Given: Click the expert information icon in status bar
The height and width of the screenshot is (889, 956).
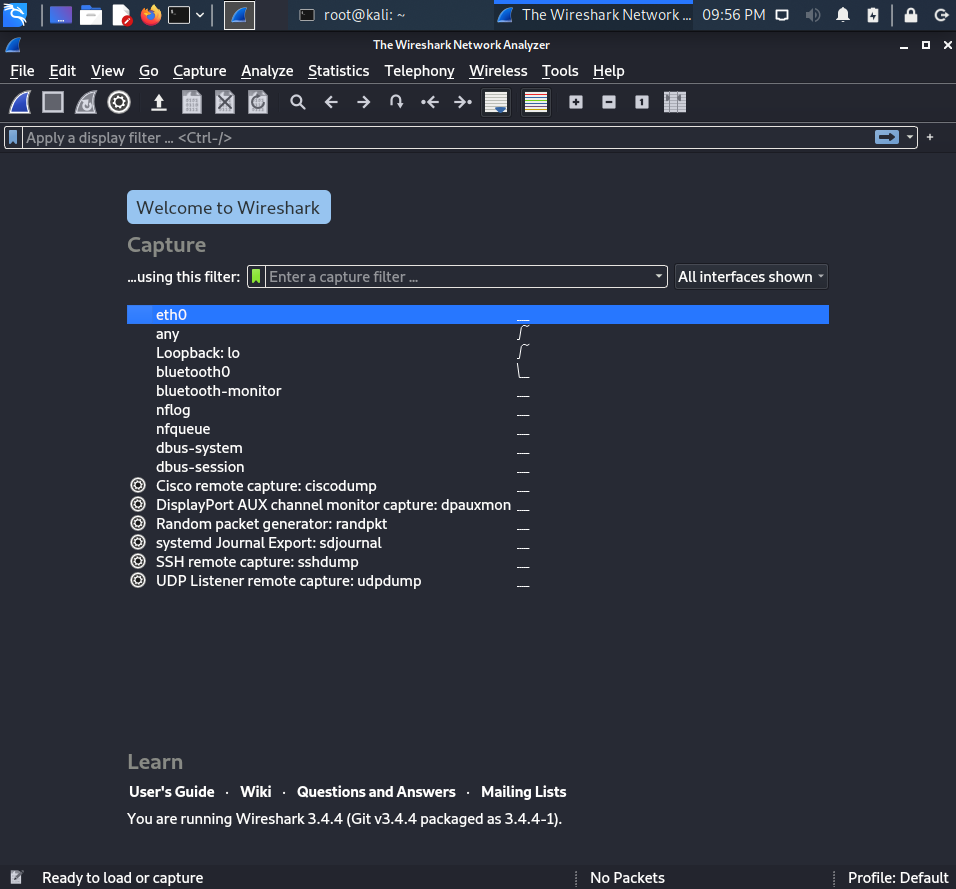Looking at the screenshot, I should [16, 877].
